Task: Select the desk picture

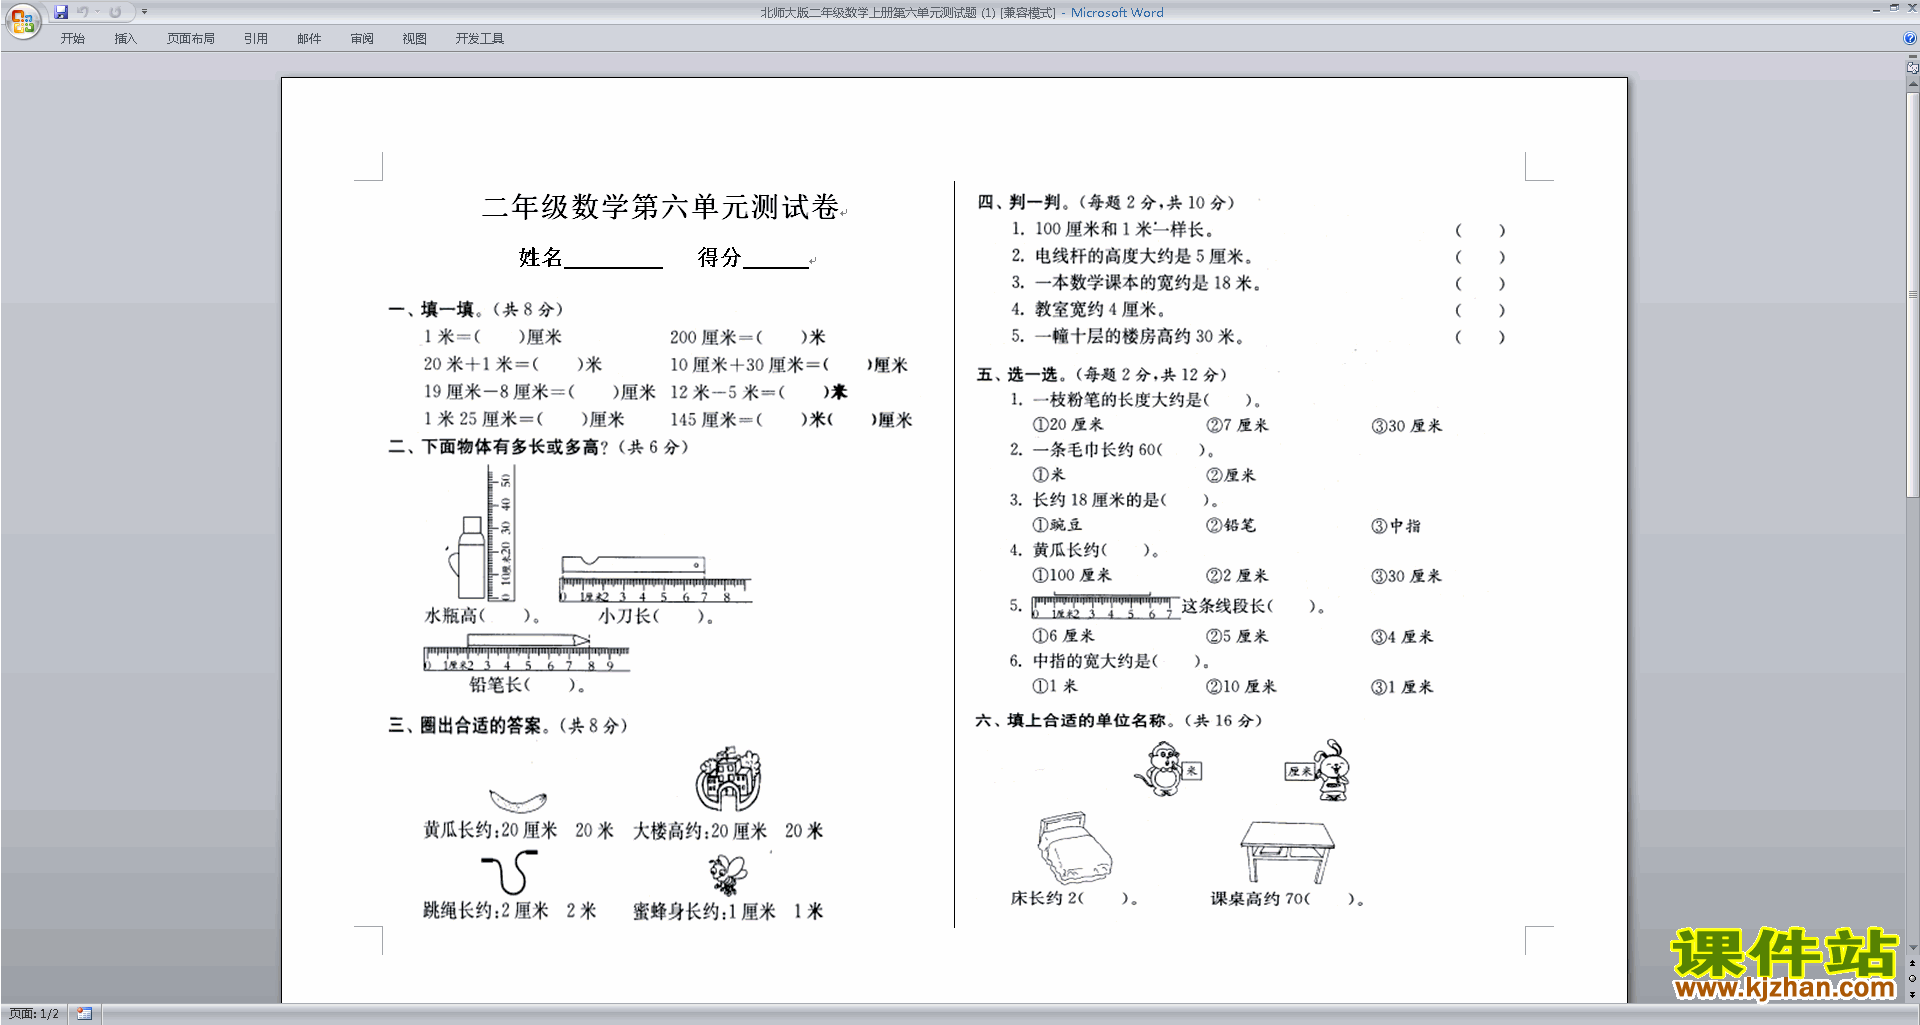Action: 1287,852
